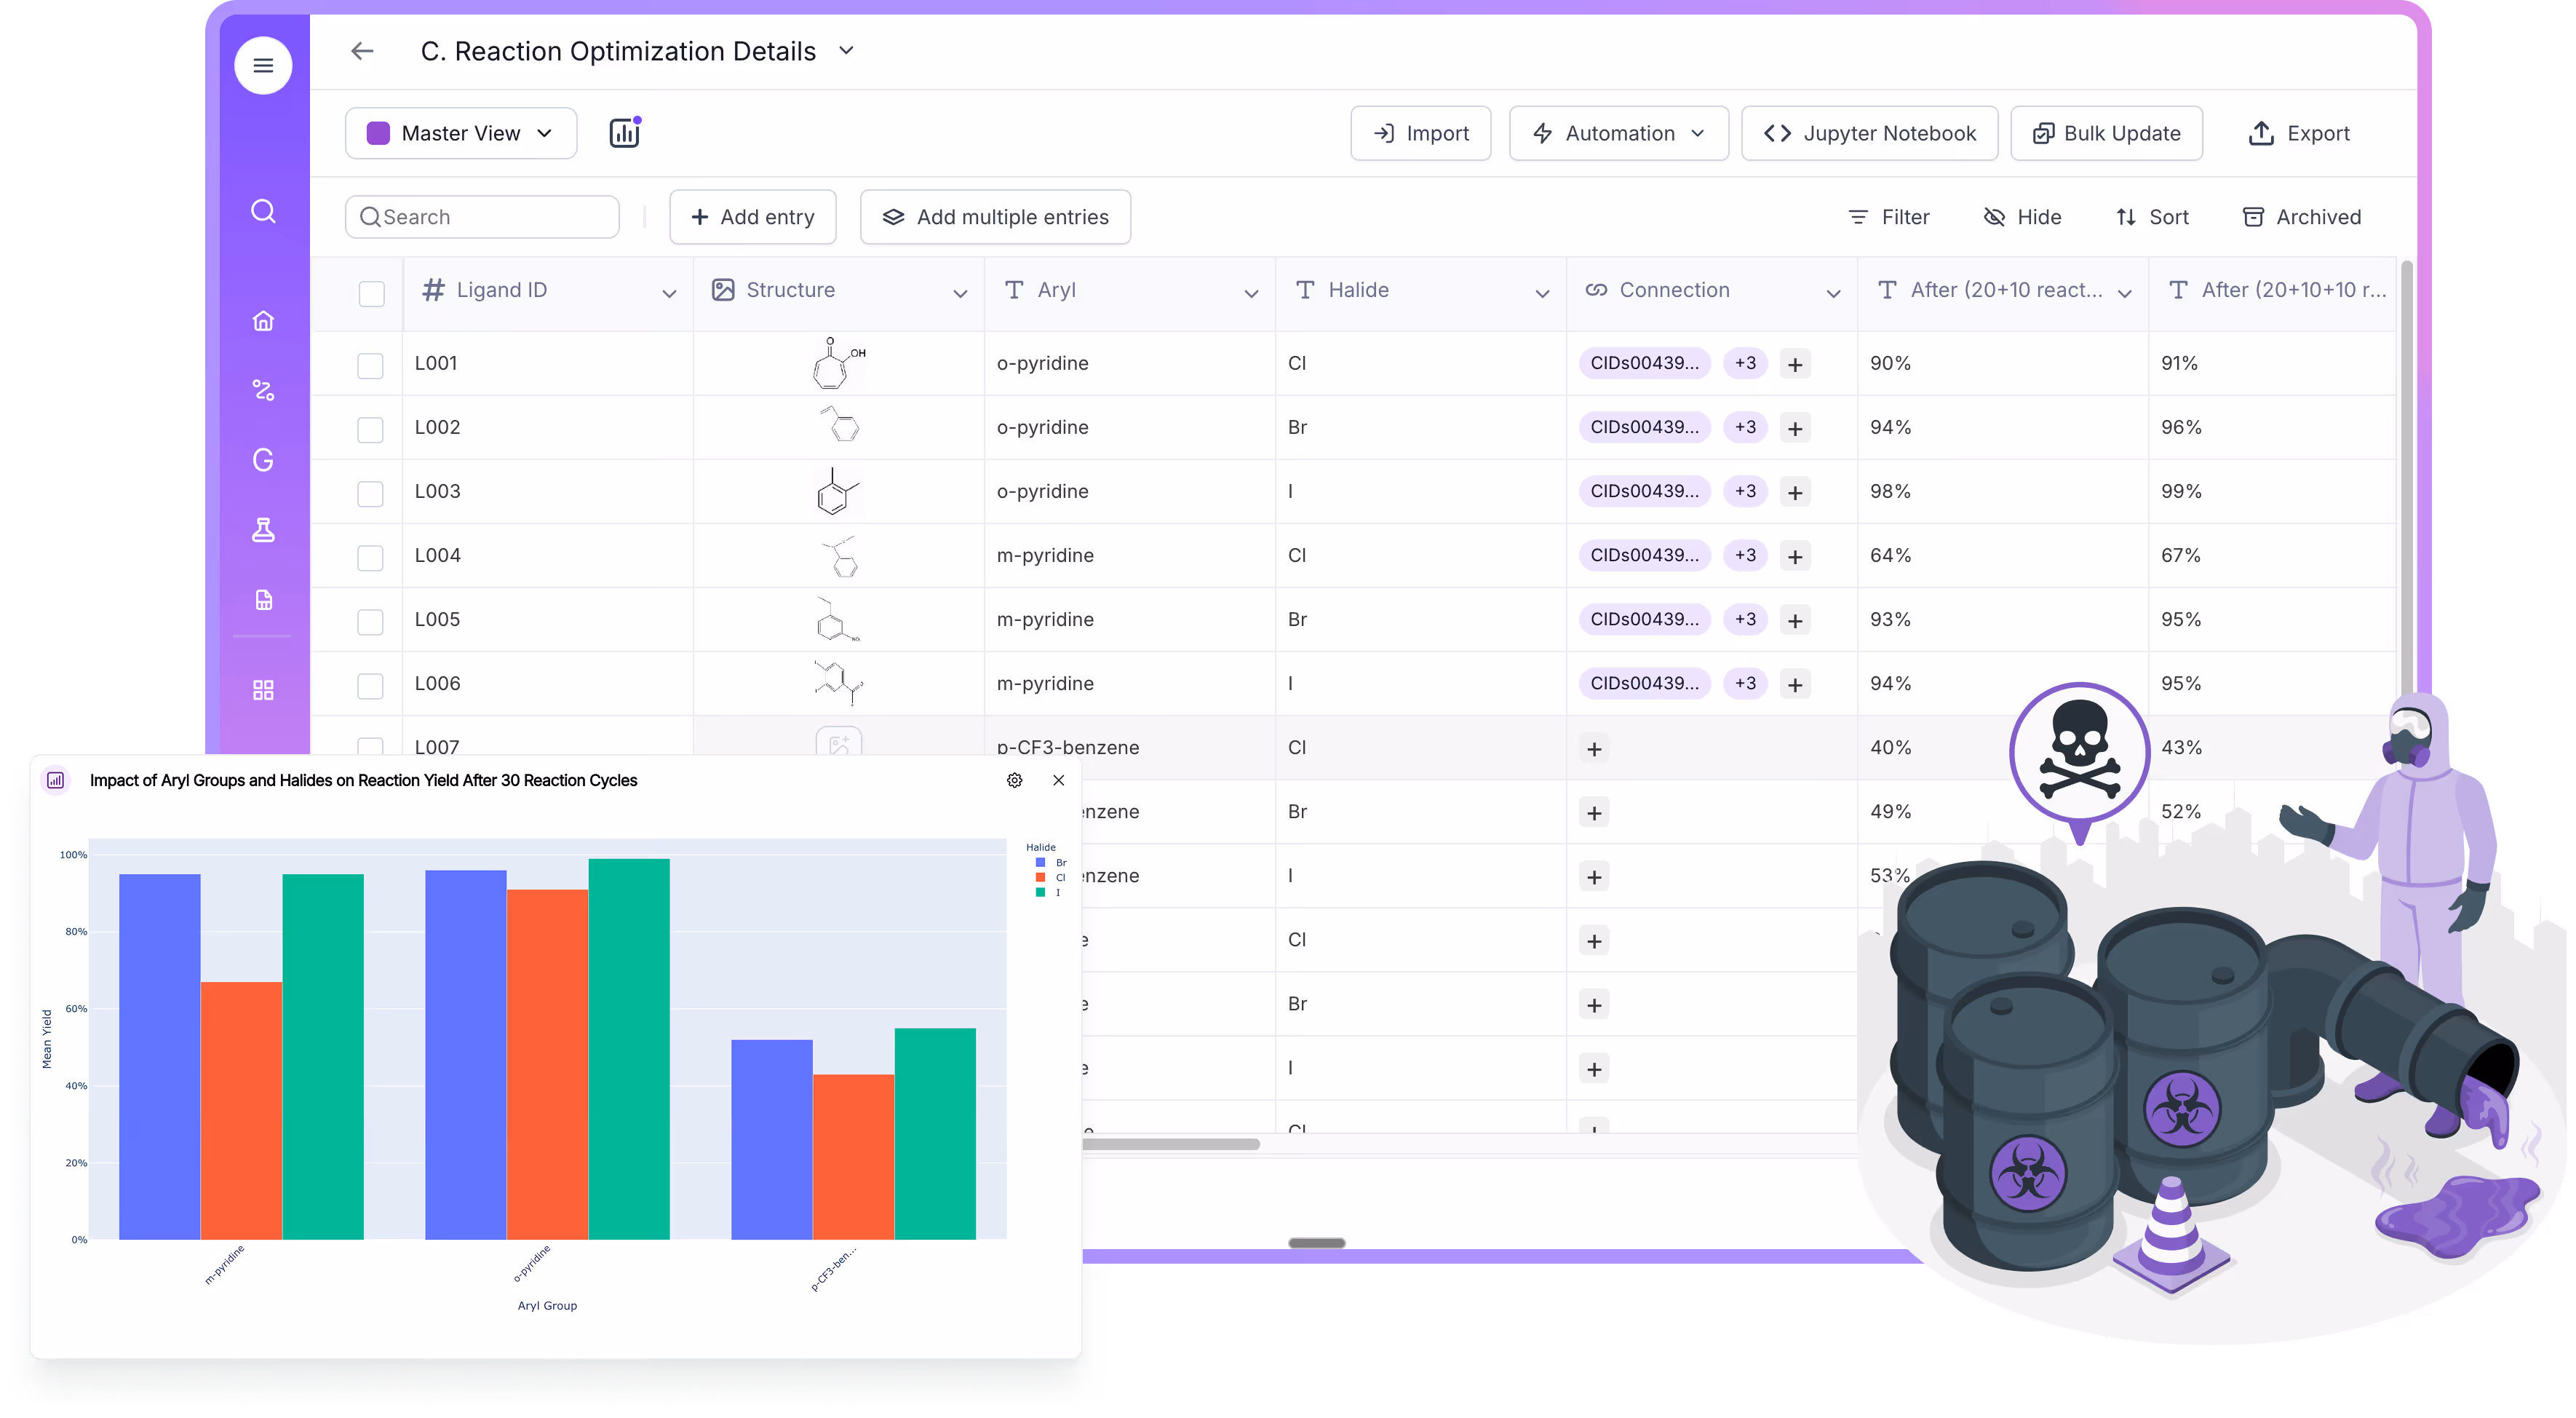Expand the Halide column header chevron

point(1542,293)
